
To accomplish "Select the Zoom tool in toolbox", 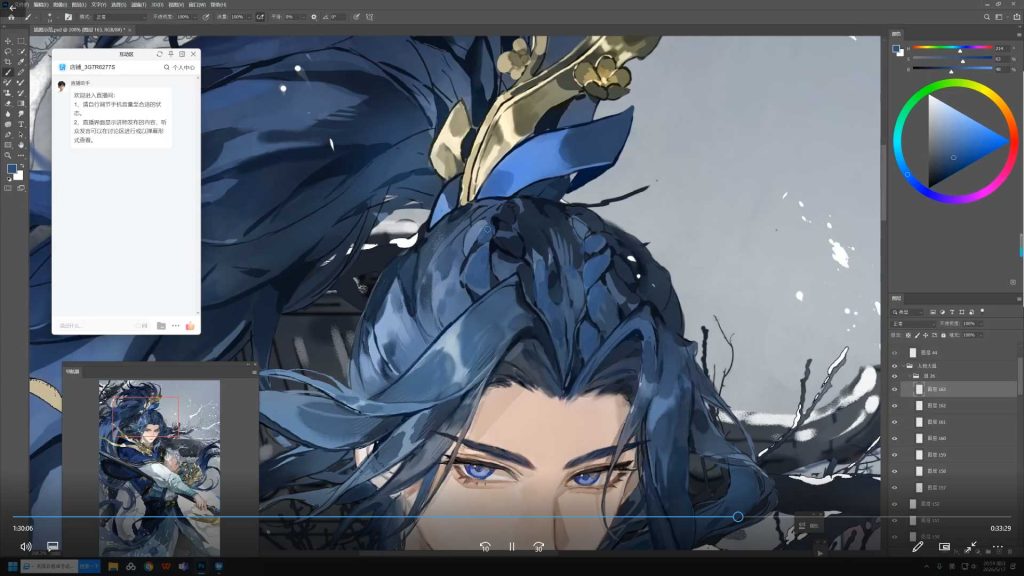I will click(8, 155).
